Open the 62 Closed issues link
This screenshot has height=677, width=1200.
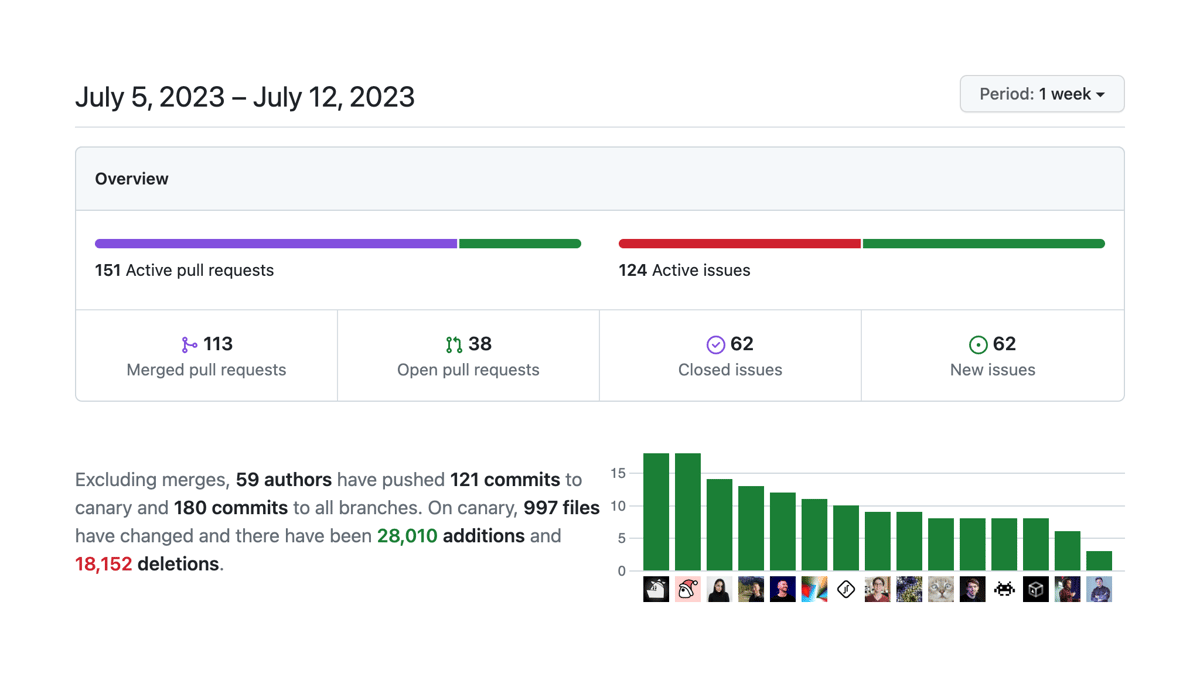pos(730,356)
